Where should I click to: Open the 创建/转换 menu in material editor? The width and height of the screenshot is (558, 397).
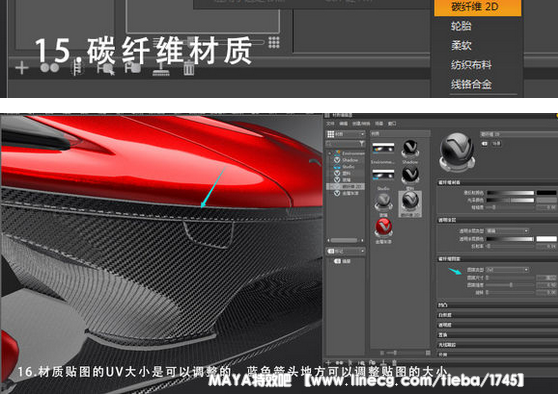click(x=361, y=123)
